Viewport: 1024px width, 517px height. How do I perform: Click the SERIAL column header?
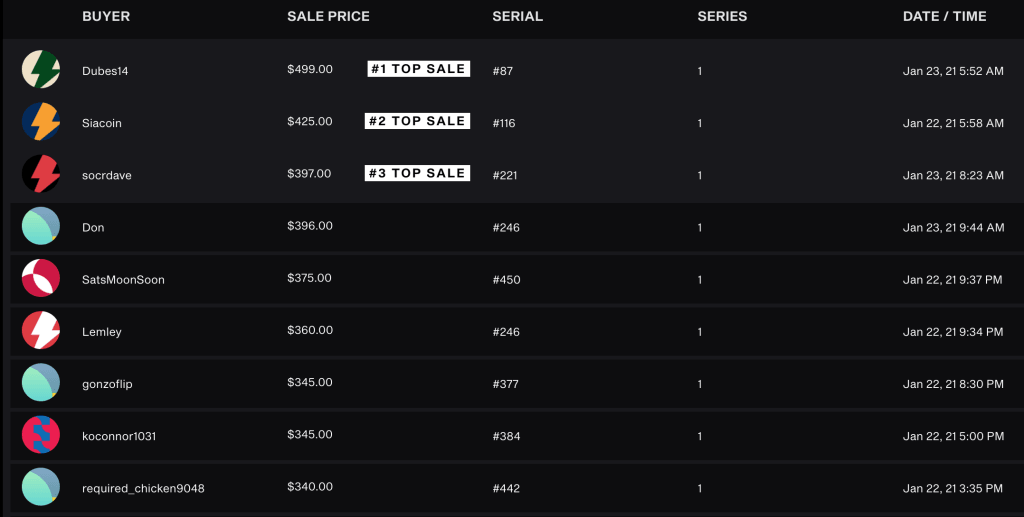(518, 17)
